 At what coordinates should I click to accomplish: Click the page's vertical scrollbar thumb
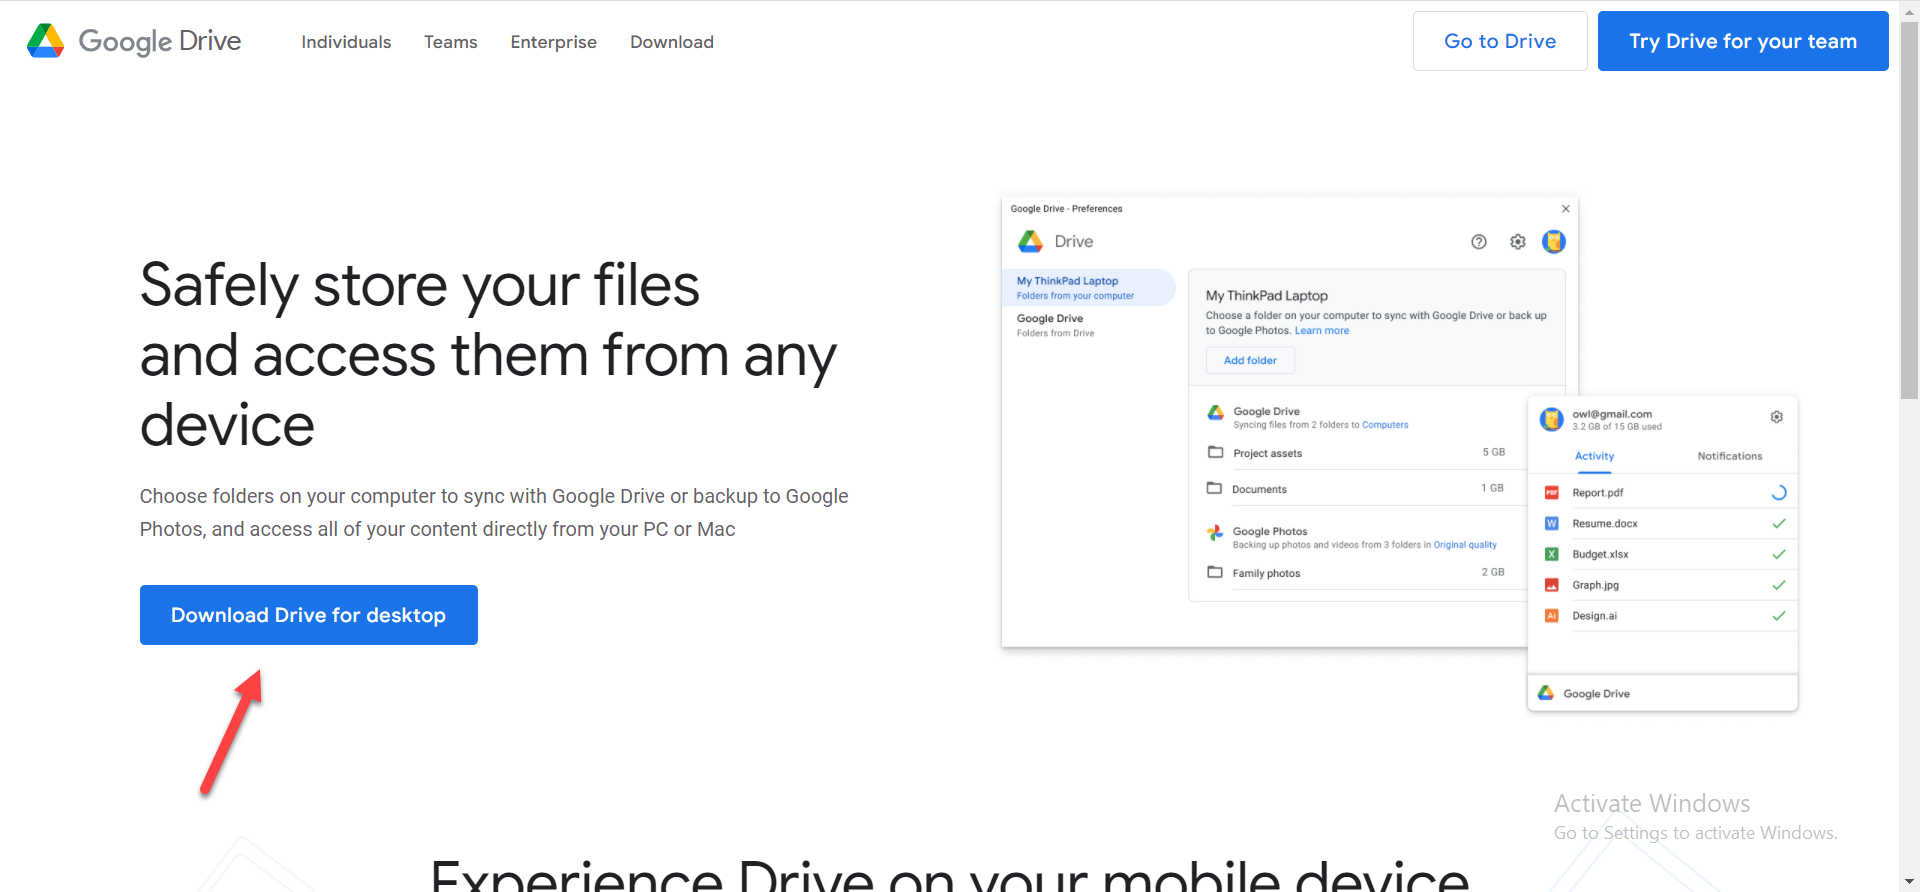1909,210
